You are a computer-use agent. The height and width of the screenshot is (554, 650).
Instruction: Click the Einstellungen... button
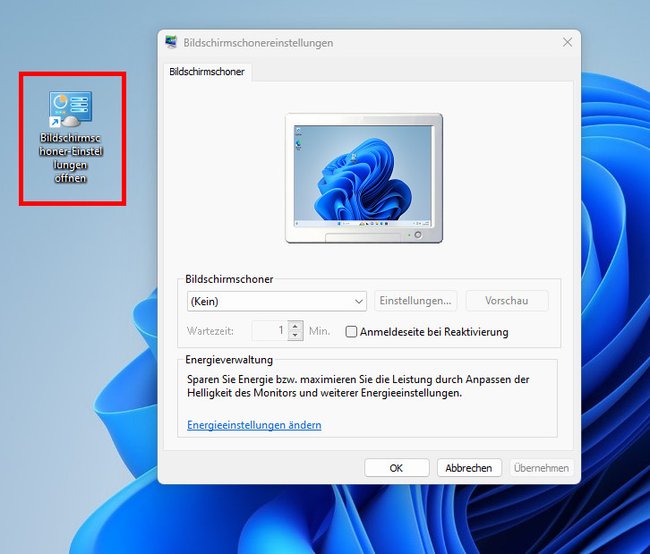point(415,301)
